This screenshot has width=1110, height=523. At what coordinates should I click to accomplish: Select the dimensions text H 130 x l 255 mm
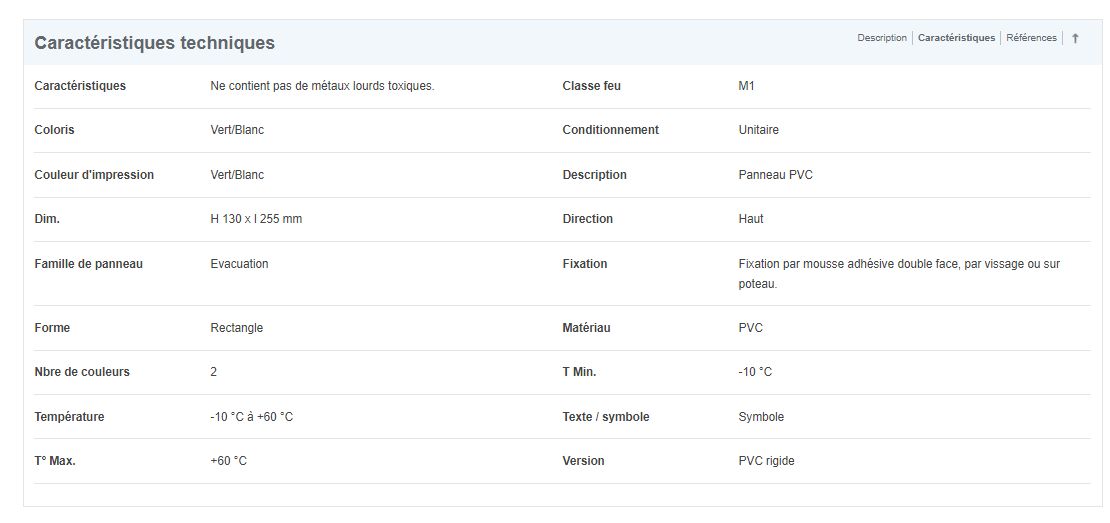256,219
